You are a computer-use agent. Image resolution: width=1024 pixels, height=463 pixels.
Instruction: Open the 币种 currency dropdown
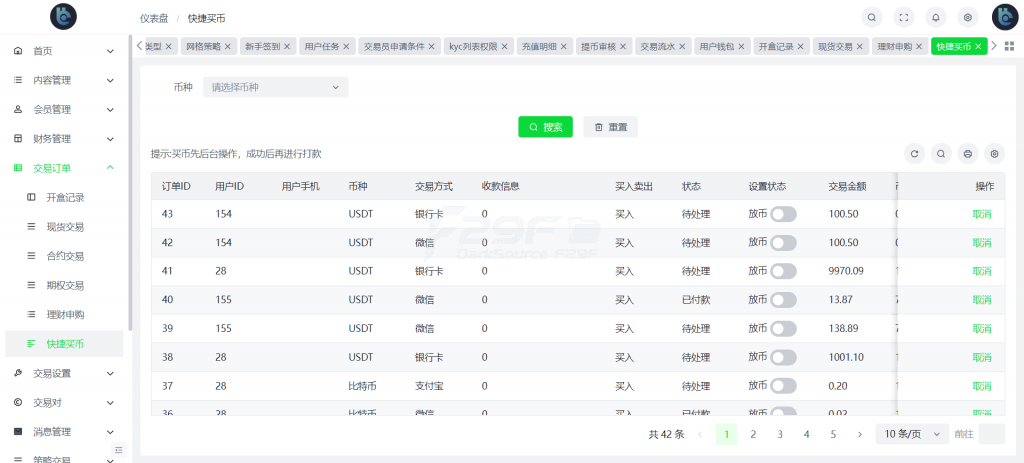click(274, 87)
